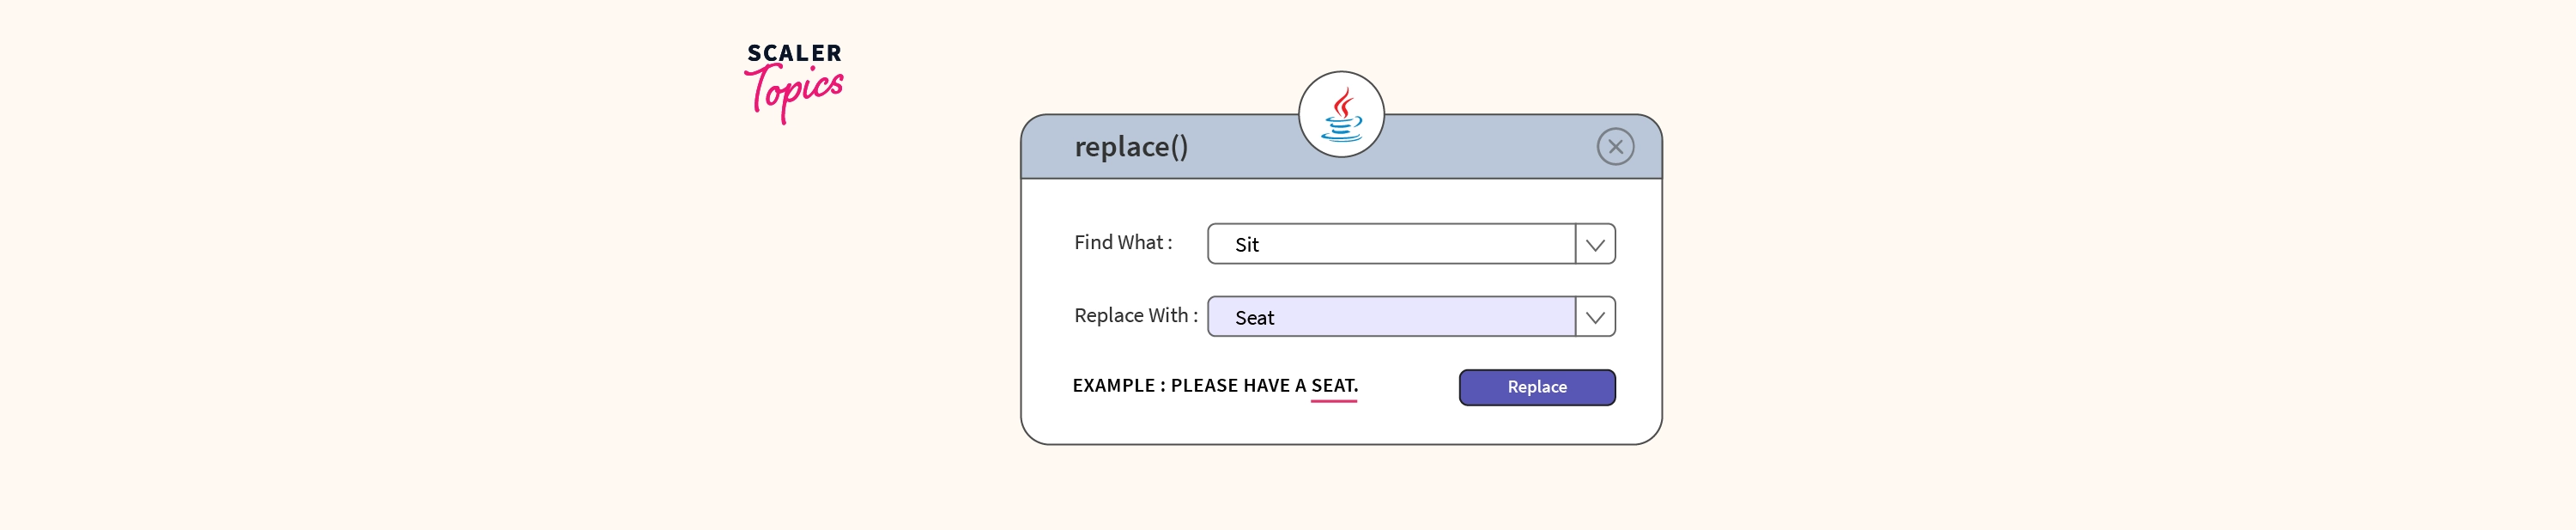Click the dialog's blue-gray title bar
The image size is (2576, 530).
pos(1480,150)
